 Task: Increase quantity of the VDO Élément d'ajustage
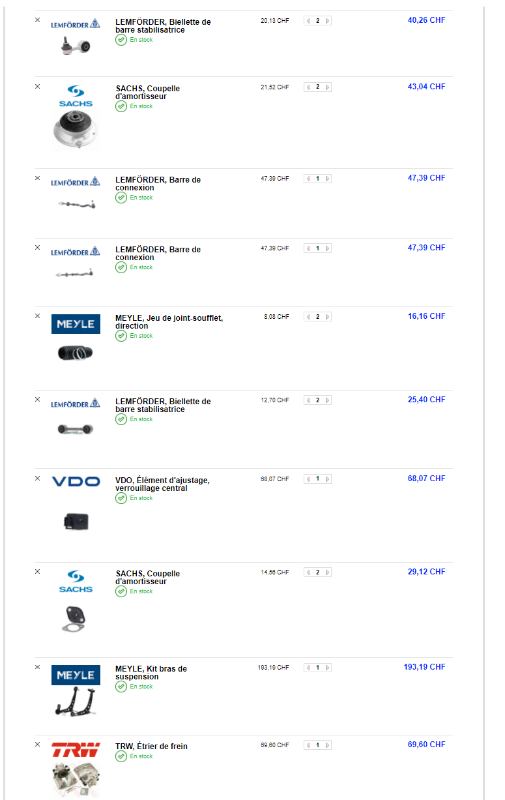coord(327,479)
